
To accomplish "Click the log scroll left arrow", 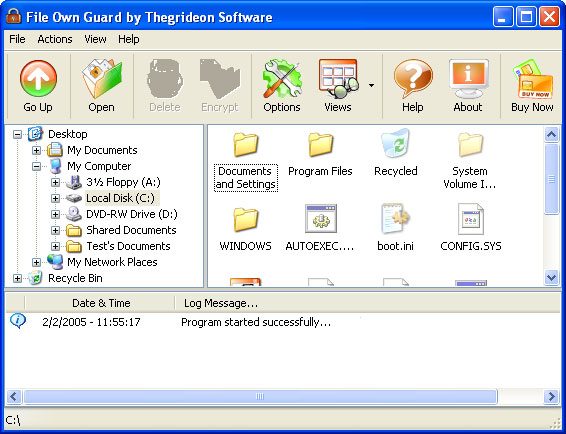I will click(14, 396).
